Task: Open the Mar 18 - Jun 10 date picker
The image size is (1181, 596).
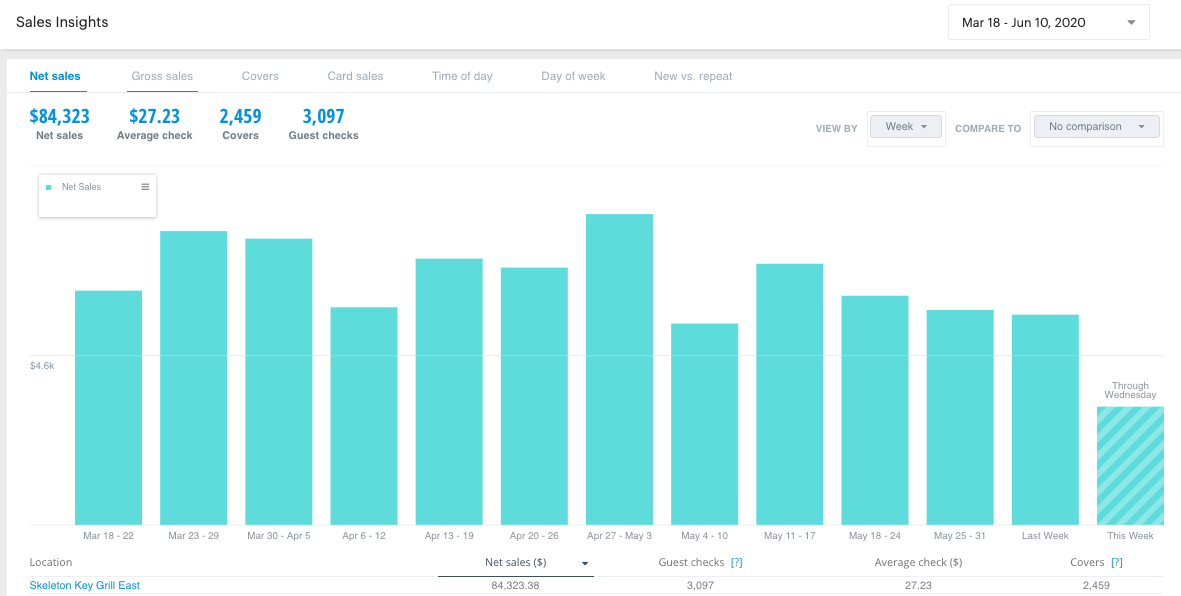Action: (1048, 21)
